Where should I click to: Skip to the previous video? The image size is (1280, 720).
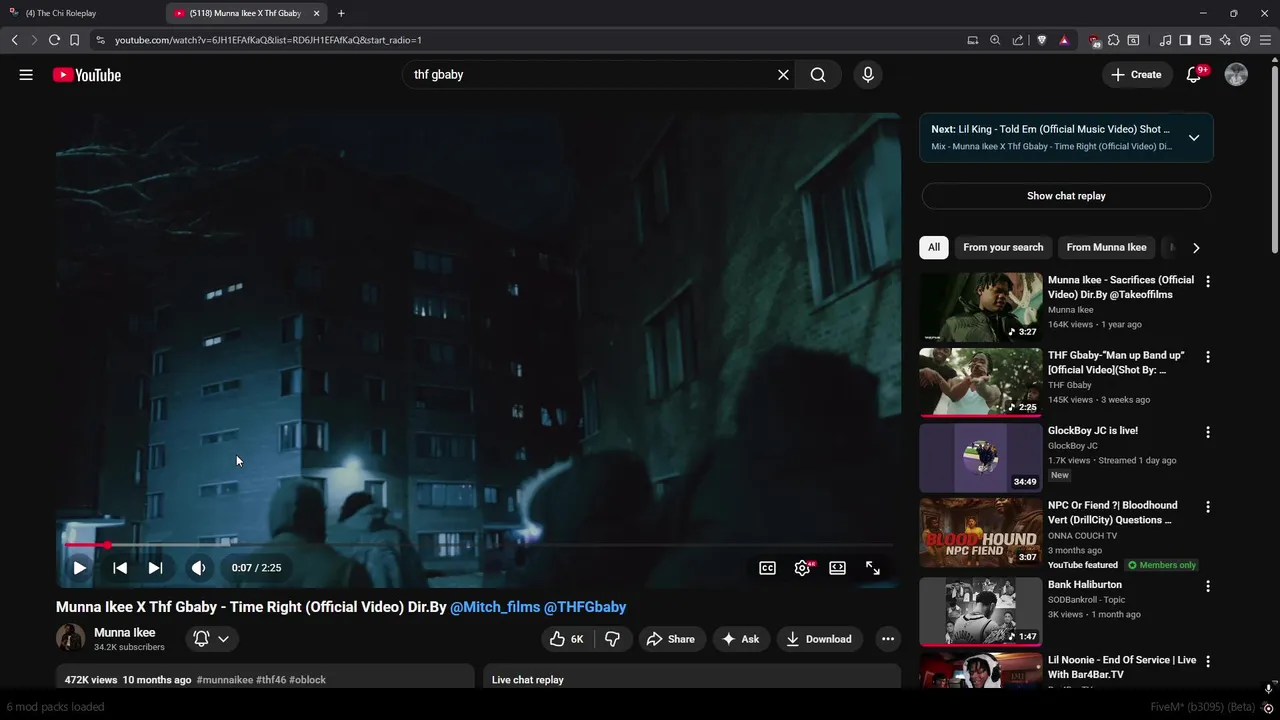pyautogui.click(x=120, y=568)
